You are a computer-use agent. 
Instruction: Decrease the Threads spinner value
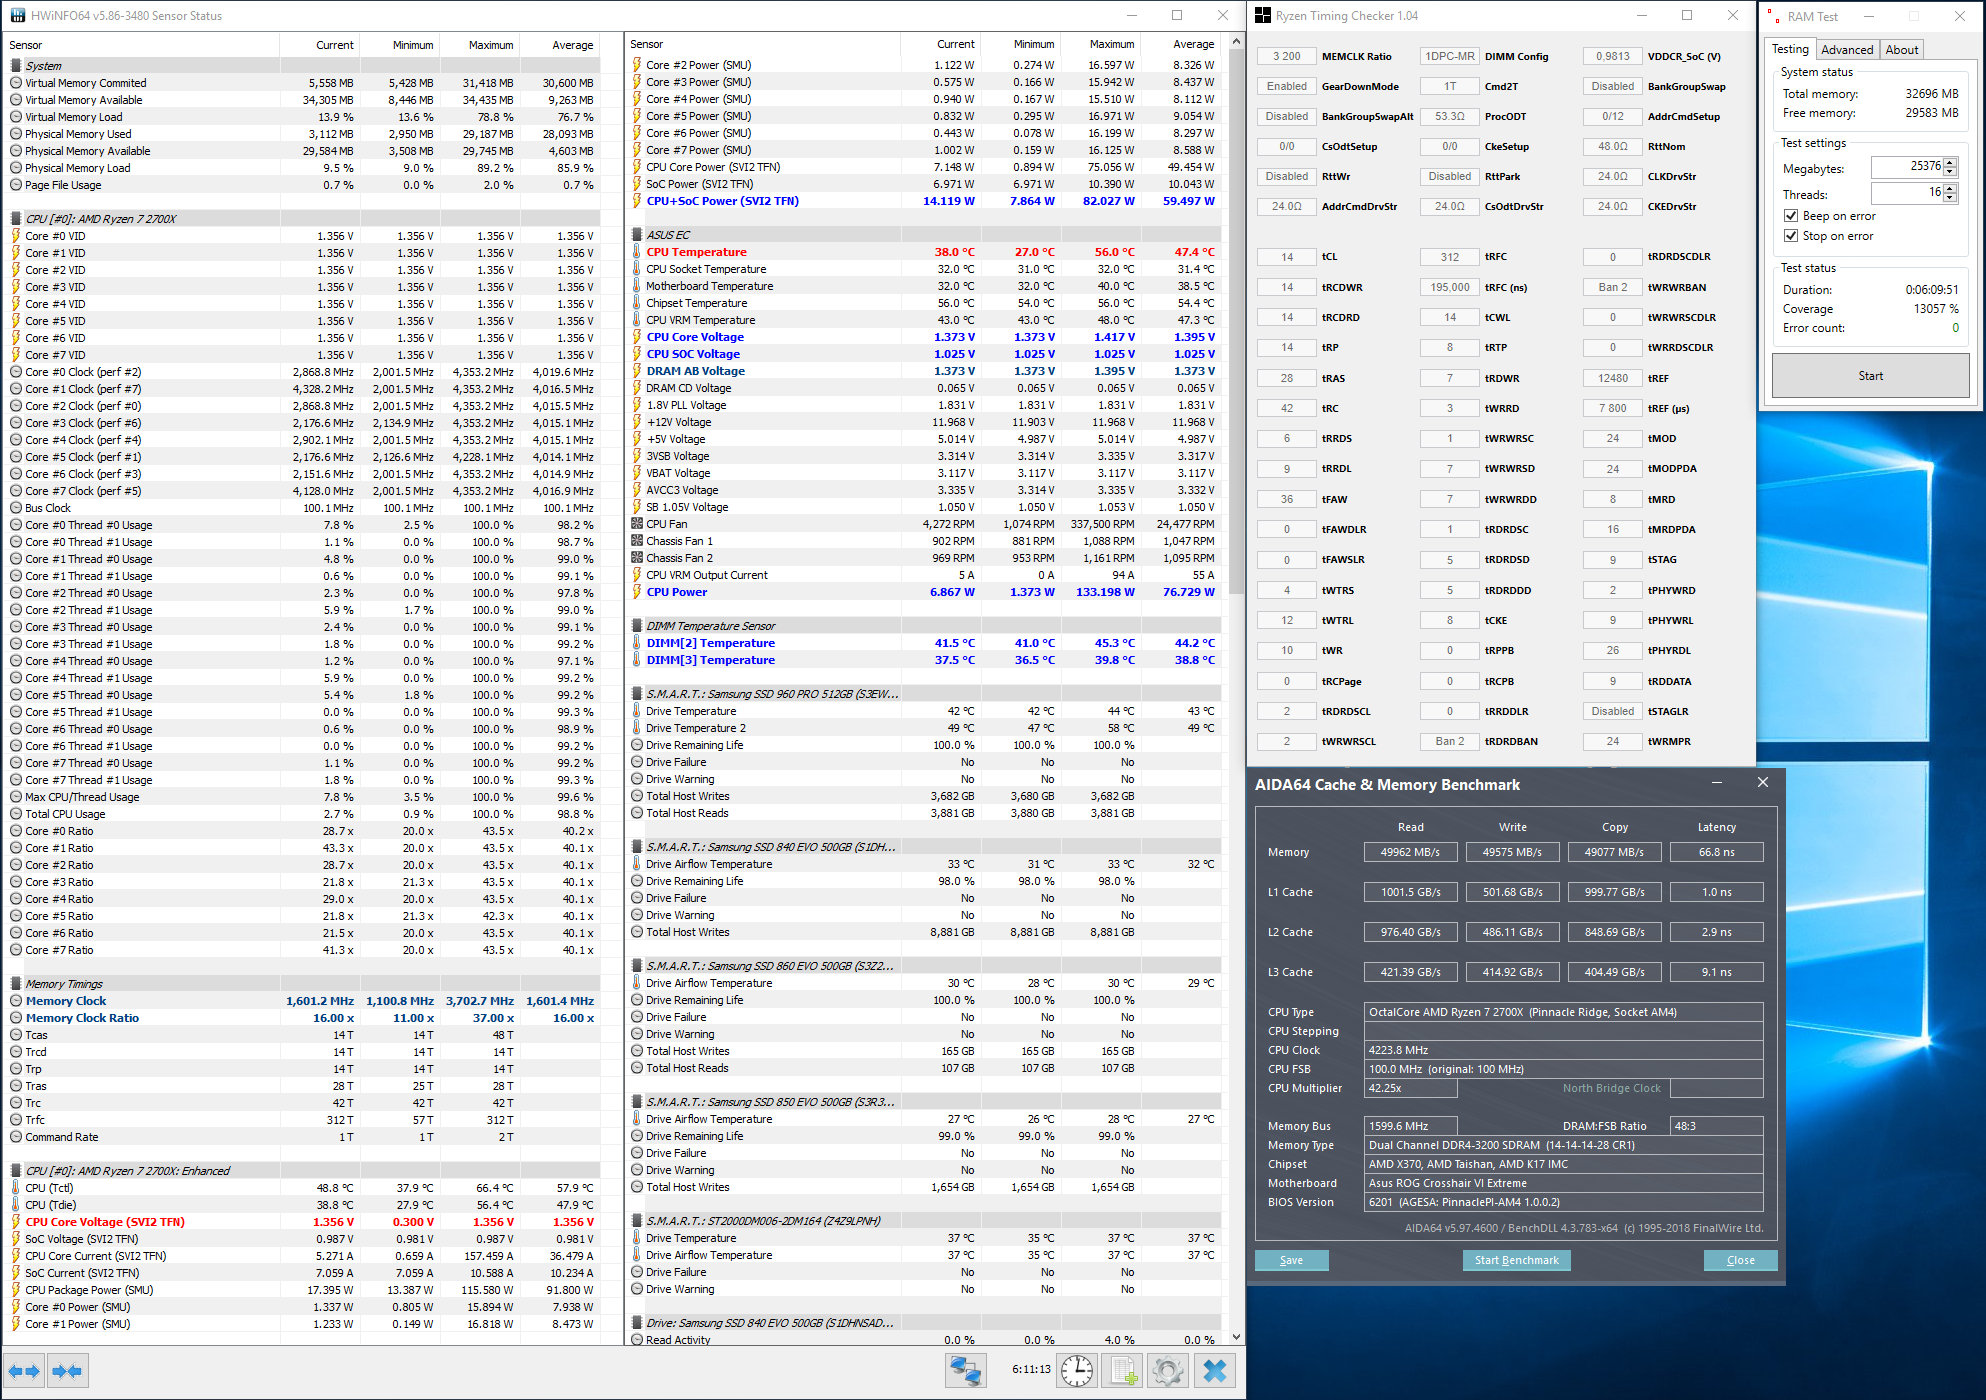(x=1950, y=197)
